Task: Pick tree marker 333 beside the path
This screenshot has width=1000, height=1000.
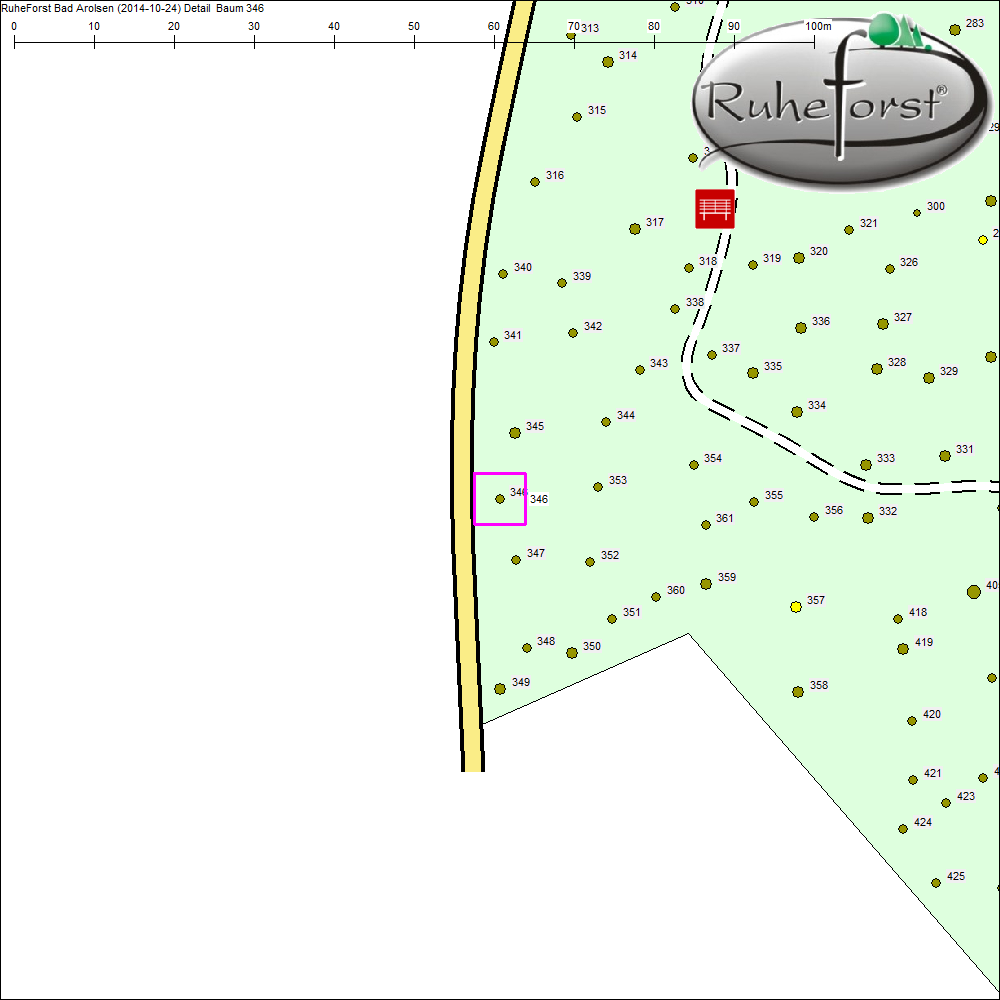Action: tap(866, 465)
